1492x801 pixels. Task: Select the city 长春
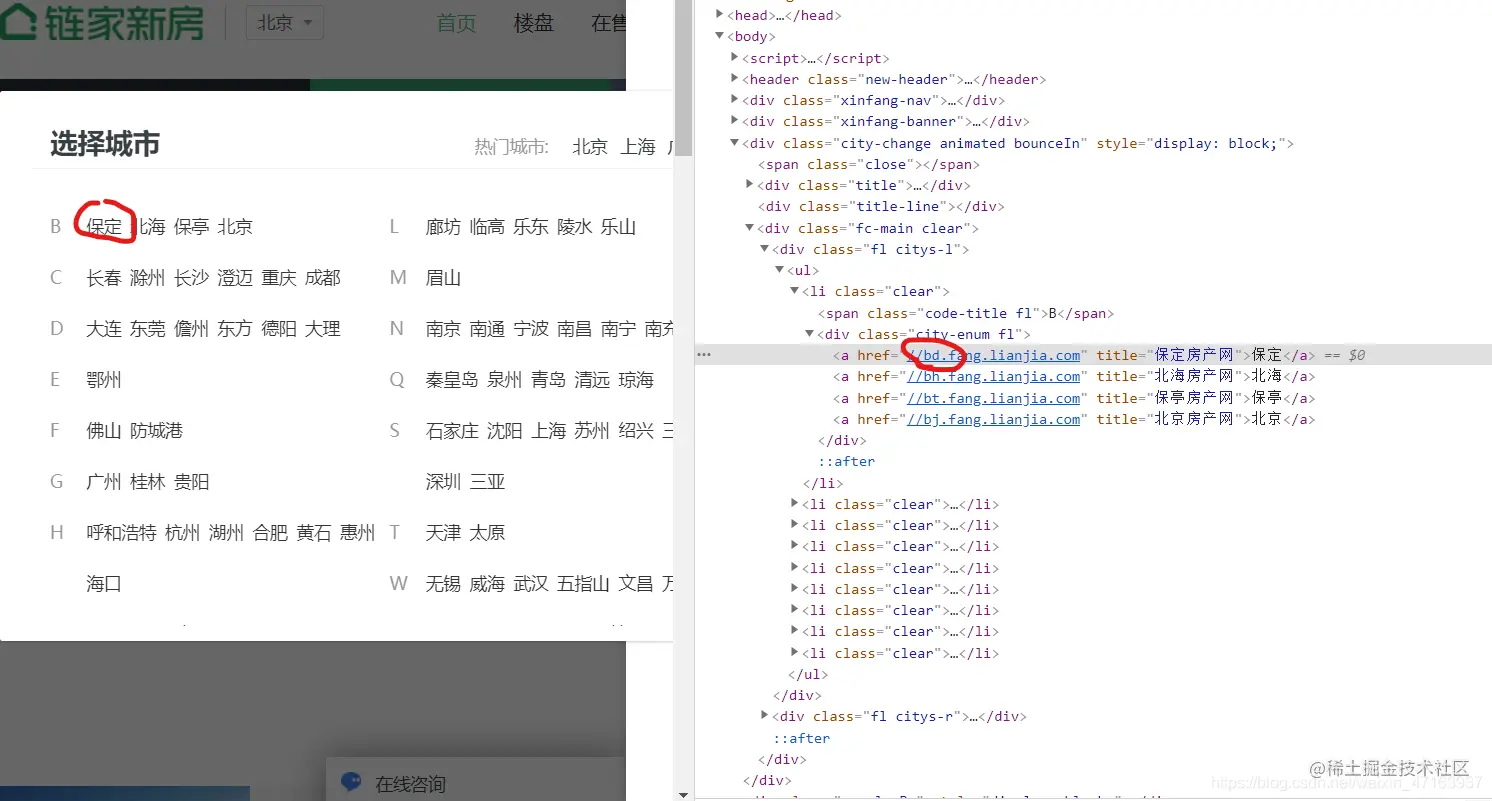tap(104, 278)
